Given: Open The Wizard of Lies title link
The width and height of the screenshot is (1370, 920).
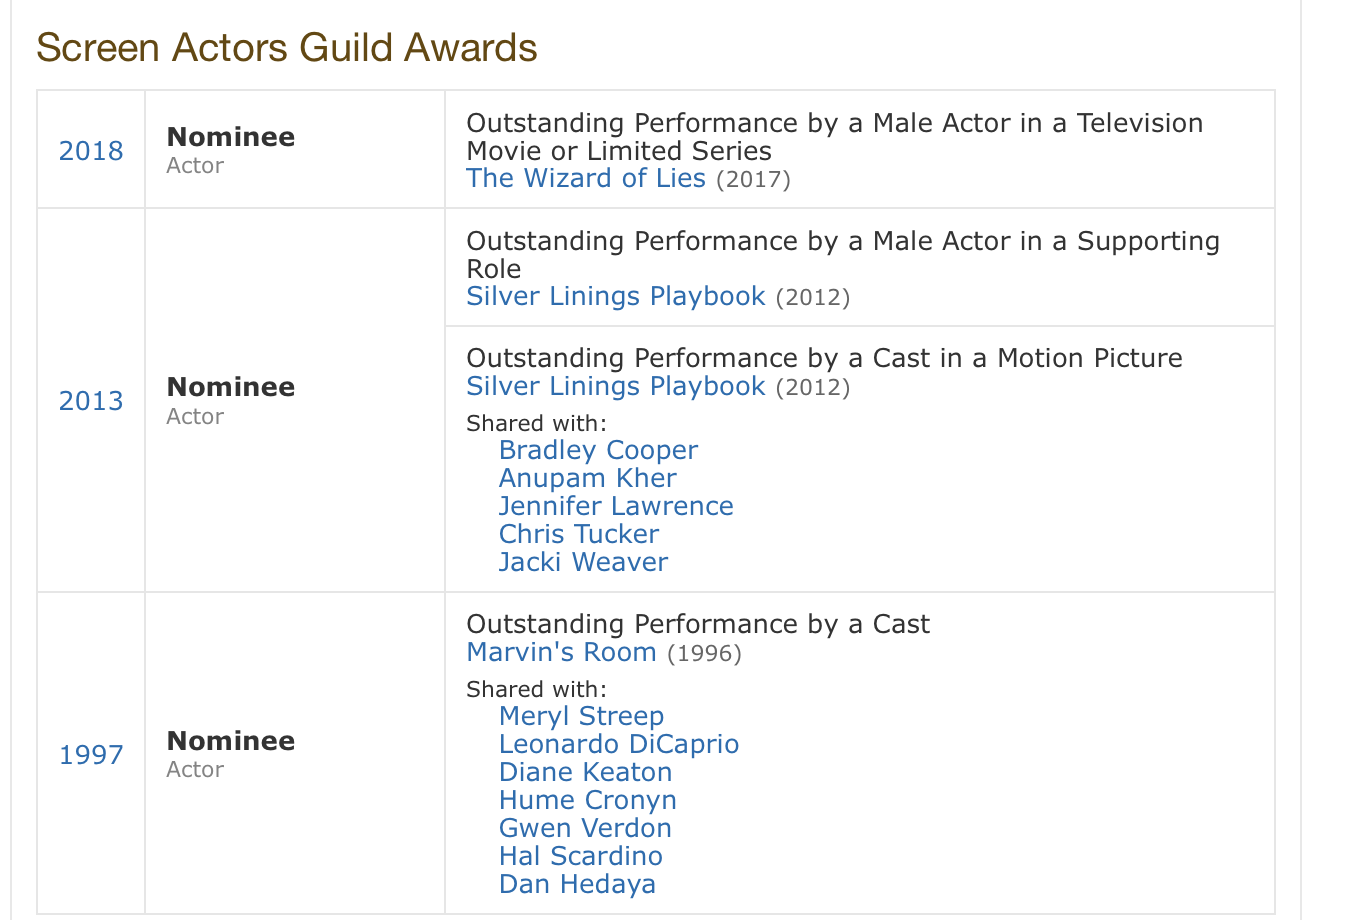Looking at the screenshot, I should pyautogui.click(x=586, y=179).
